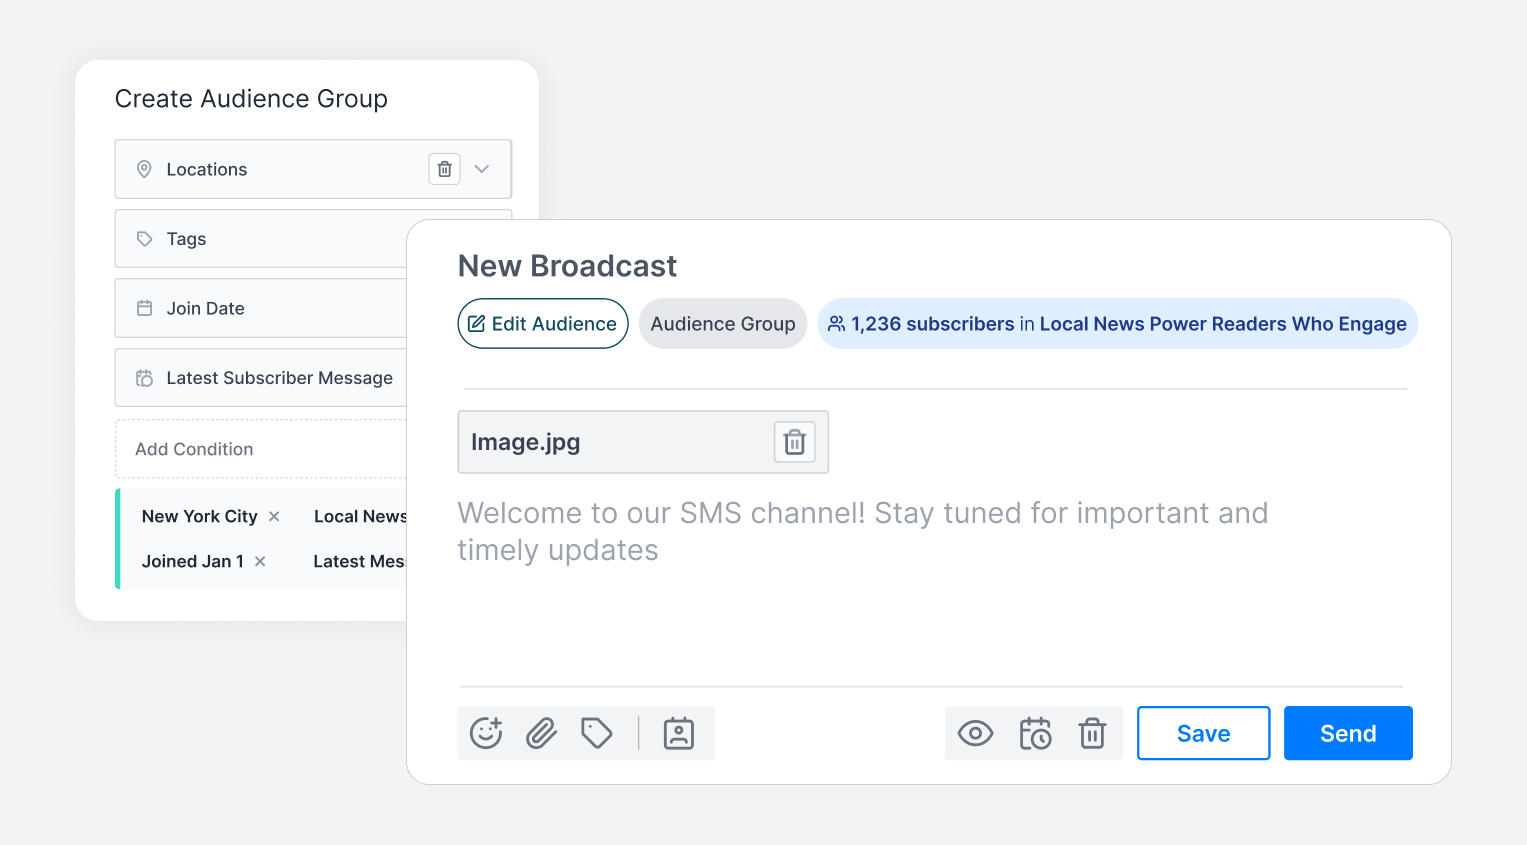Click the emoji picker icon

click(486, 733)
